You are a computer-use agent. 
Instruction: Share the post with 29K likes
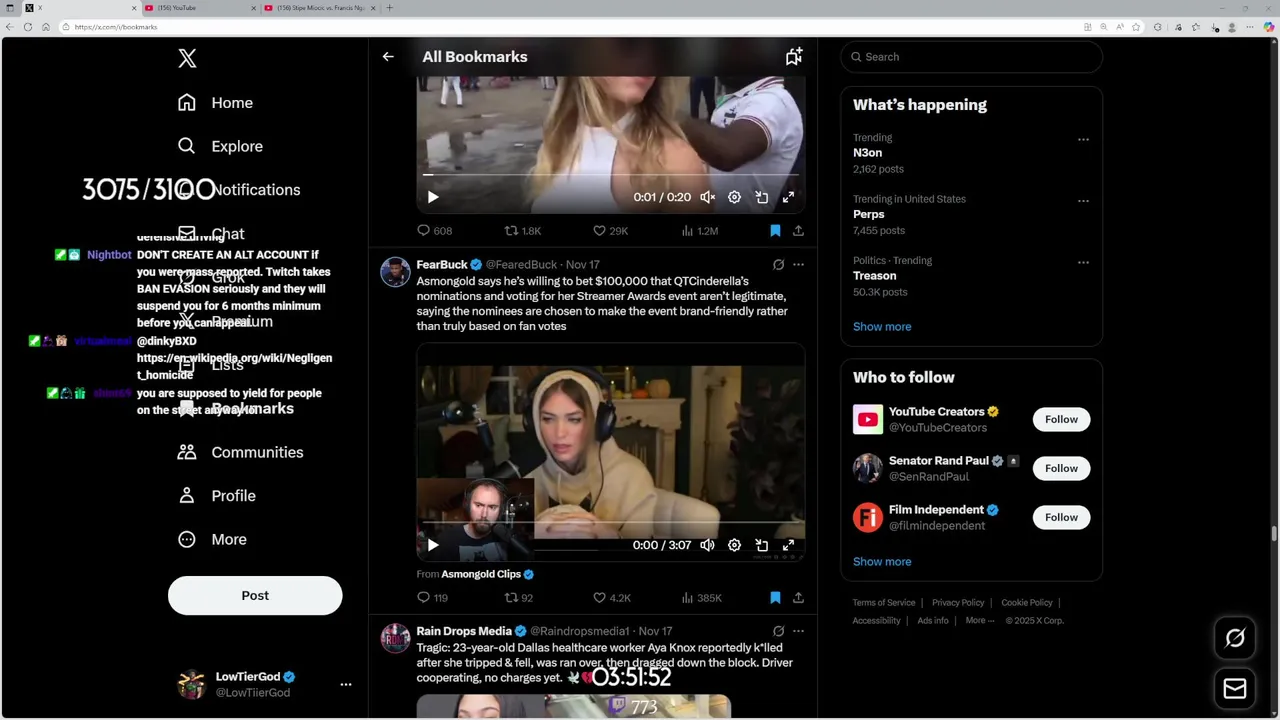798,231
